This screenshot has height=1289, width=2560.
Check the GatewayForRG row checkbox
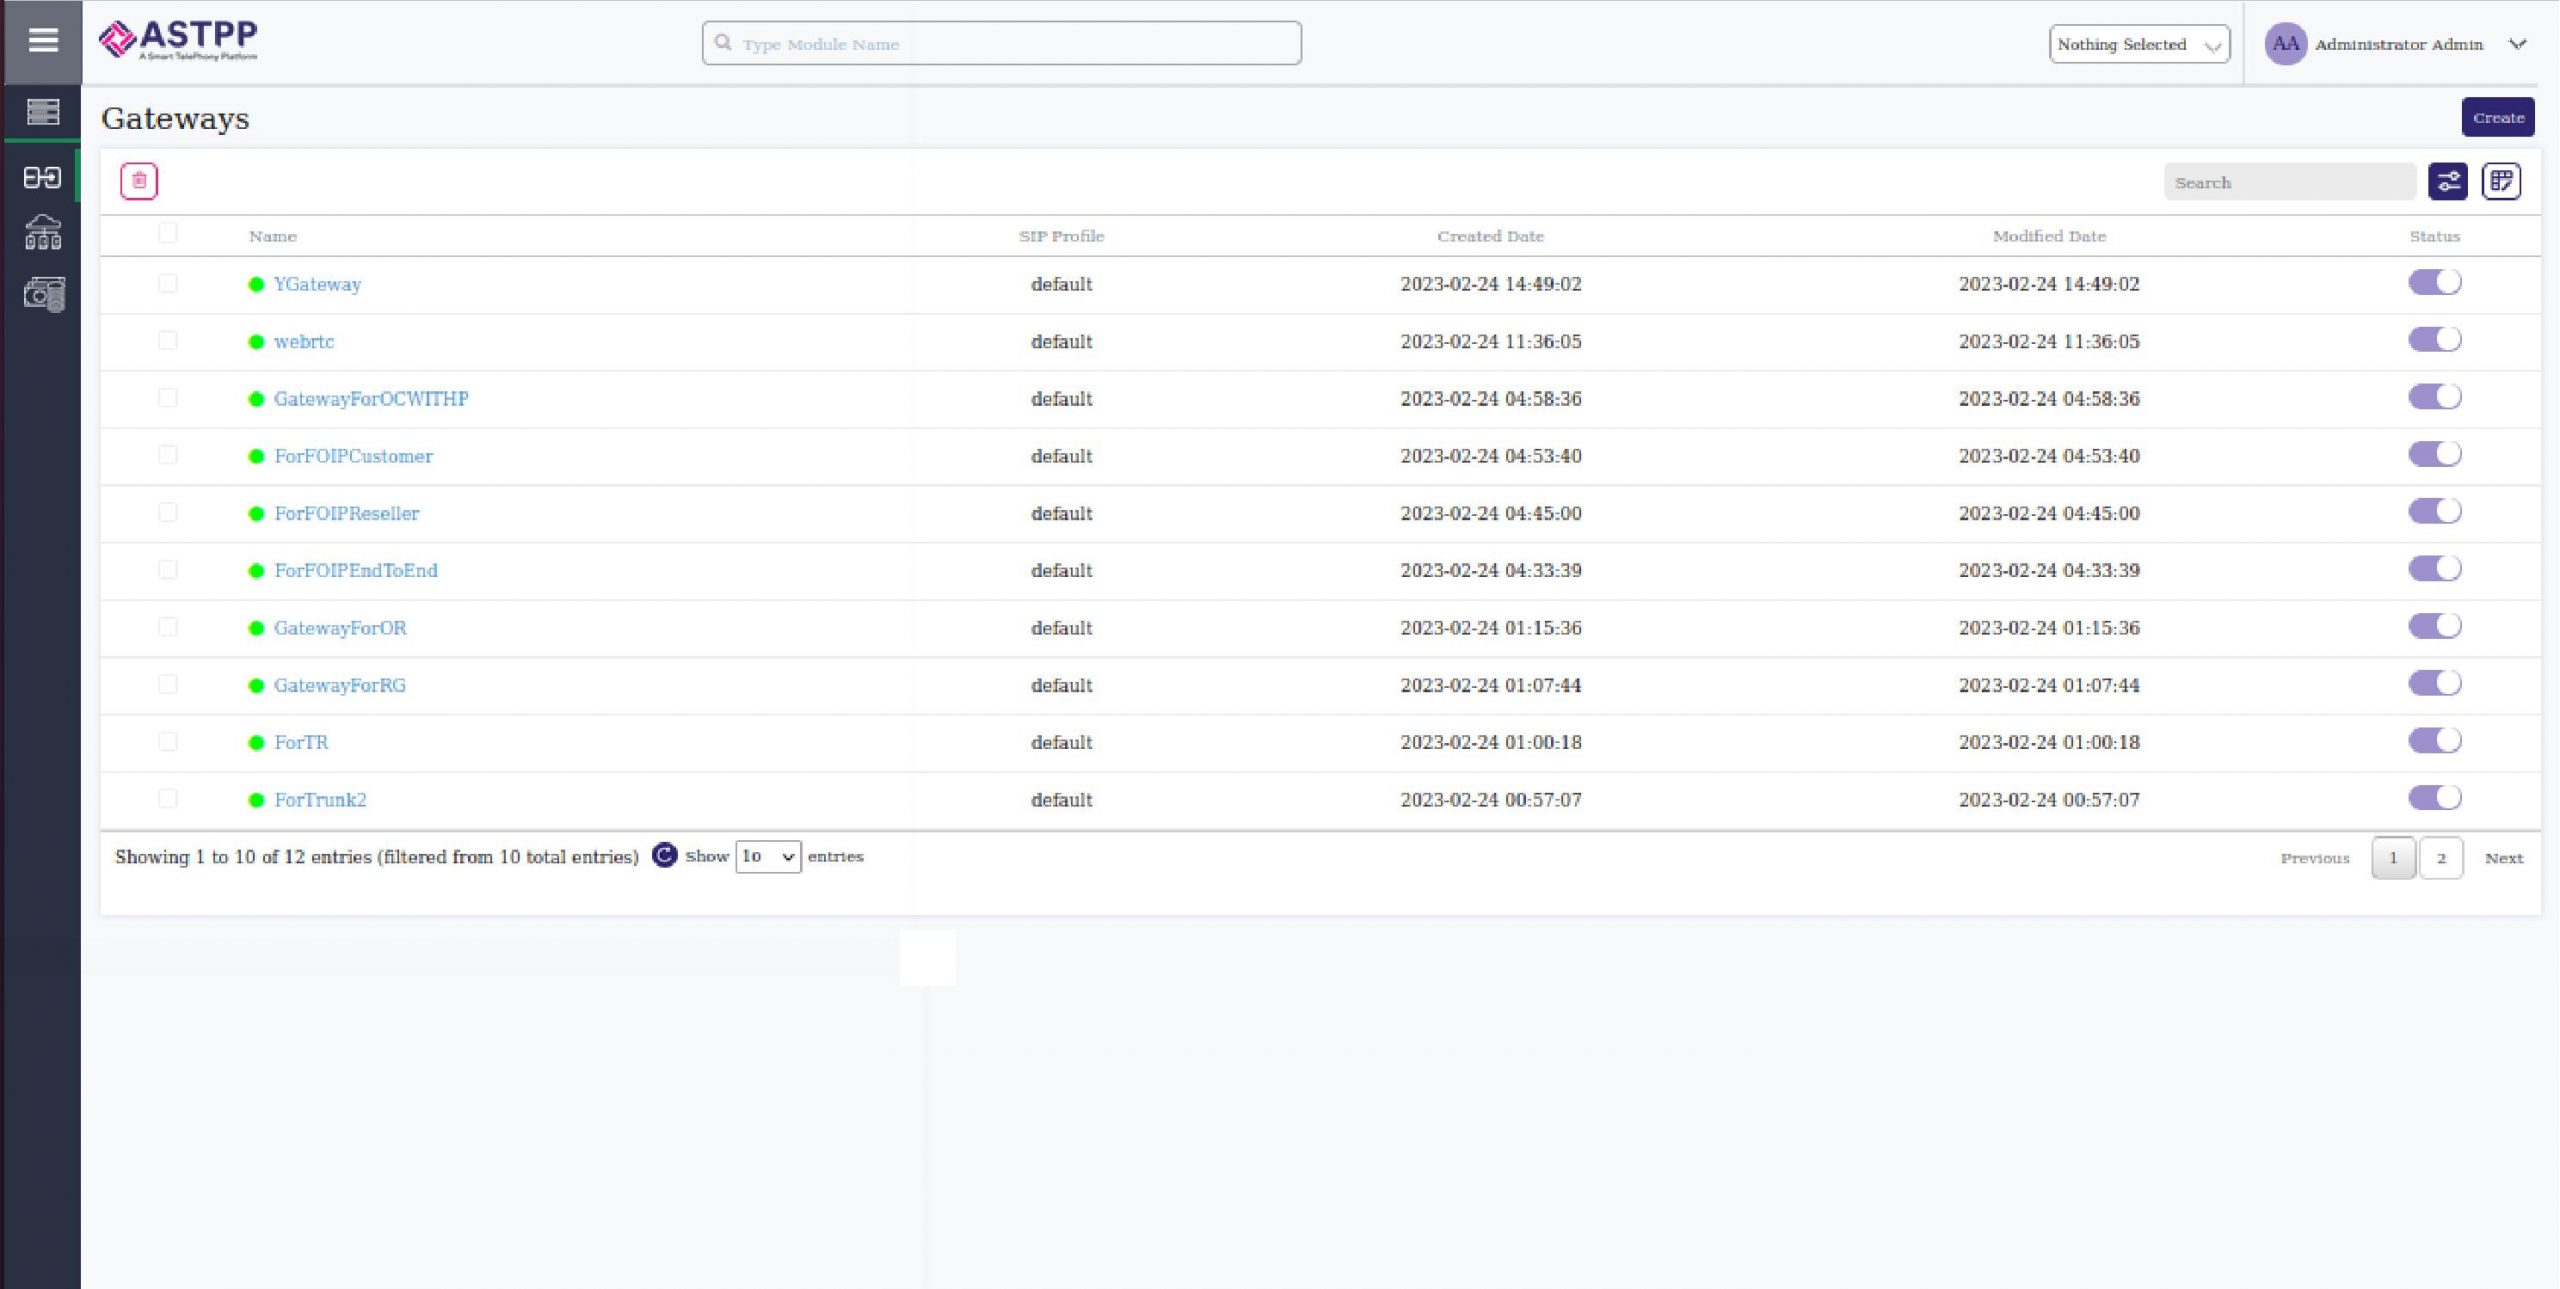168,684
